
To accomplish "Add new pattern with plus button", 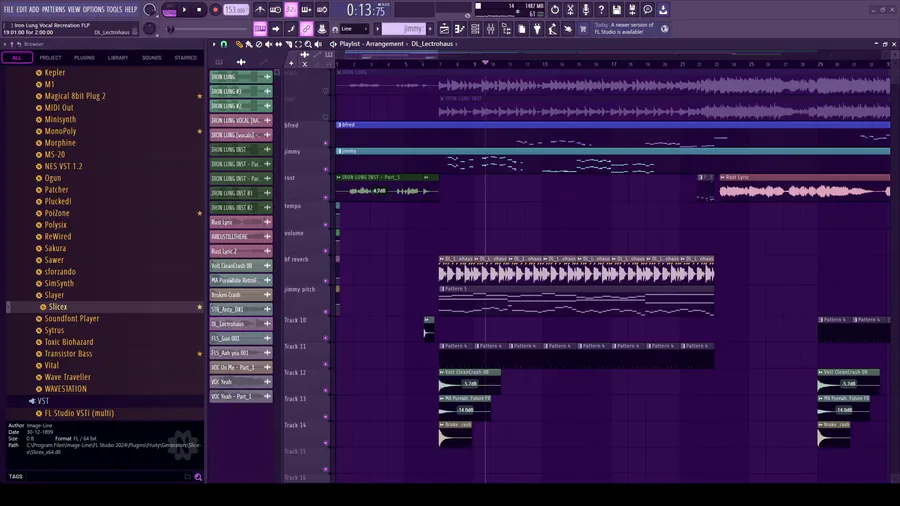I will point(430,29).
